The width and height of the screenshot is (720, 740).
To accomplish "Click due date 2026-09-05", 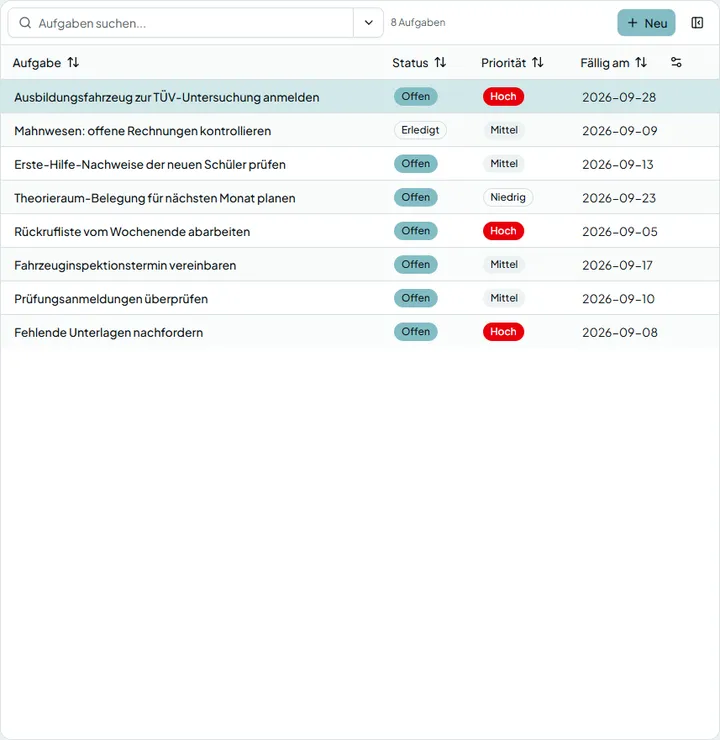I will [620, 231].
